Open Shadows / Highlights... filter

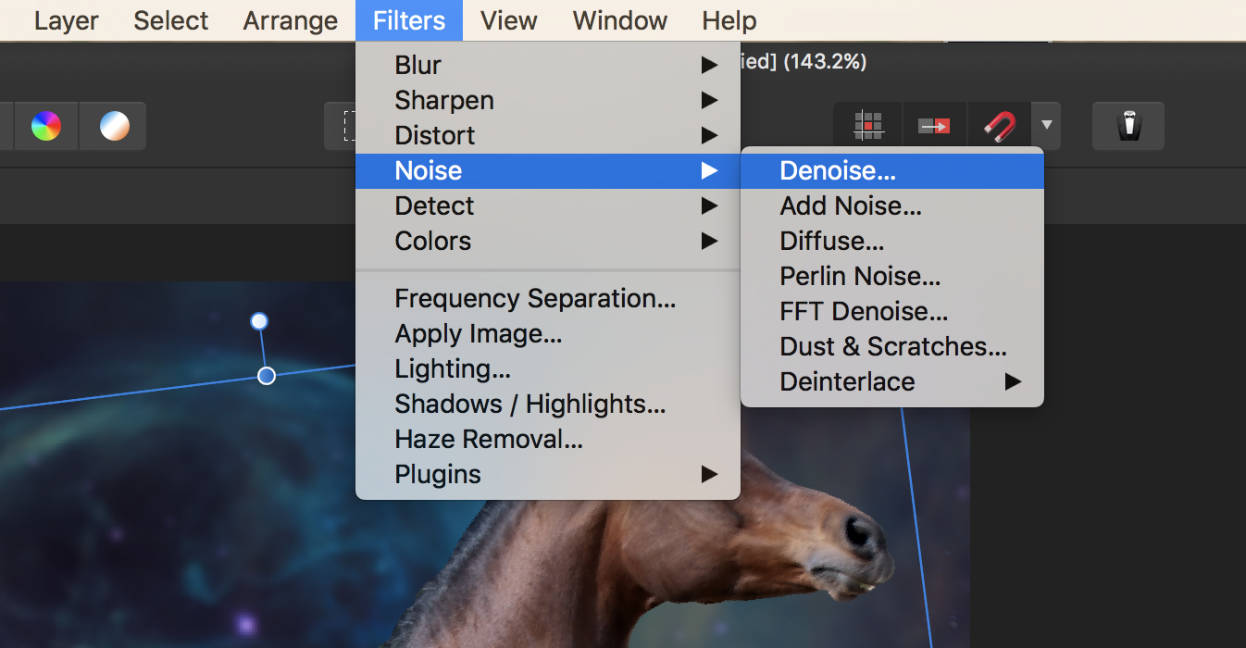tap(548, 404)
